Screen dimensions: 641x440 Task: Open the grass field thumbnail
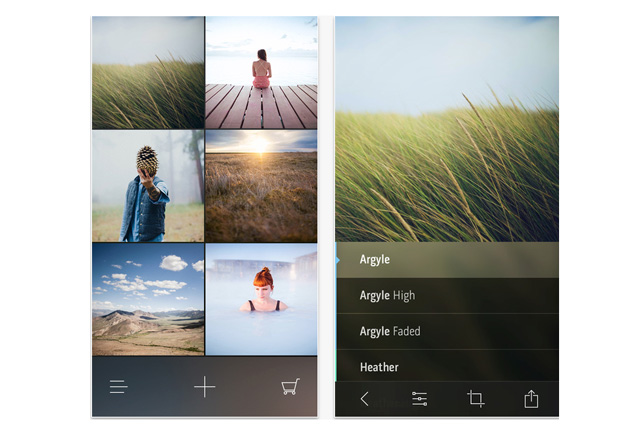pos(148,72)
